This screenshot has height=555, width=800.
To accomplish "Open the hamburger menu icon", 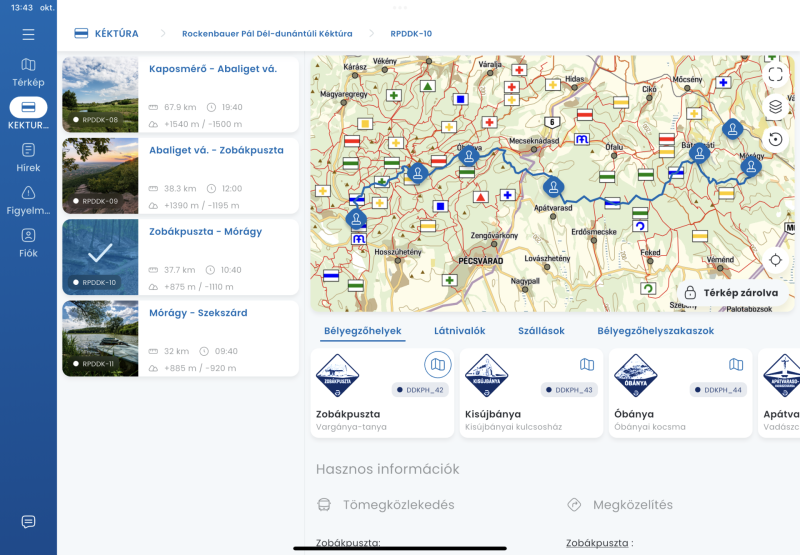I will tap(28, 35).
